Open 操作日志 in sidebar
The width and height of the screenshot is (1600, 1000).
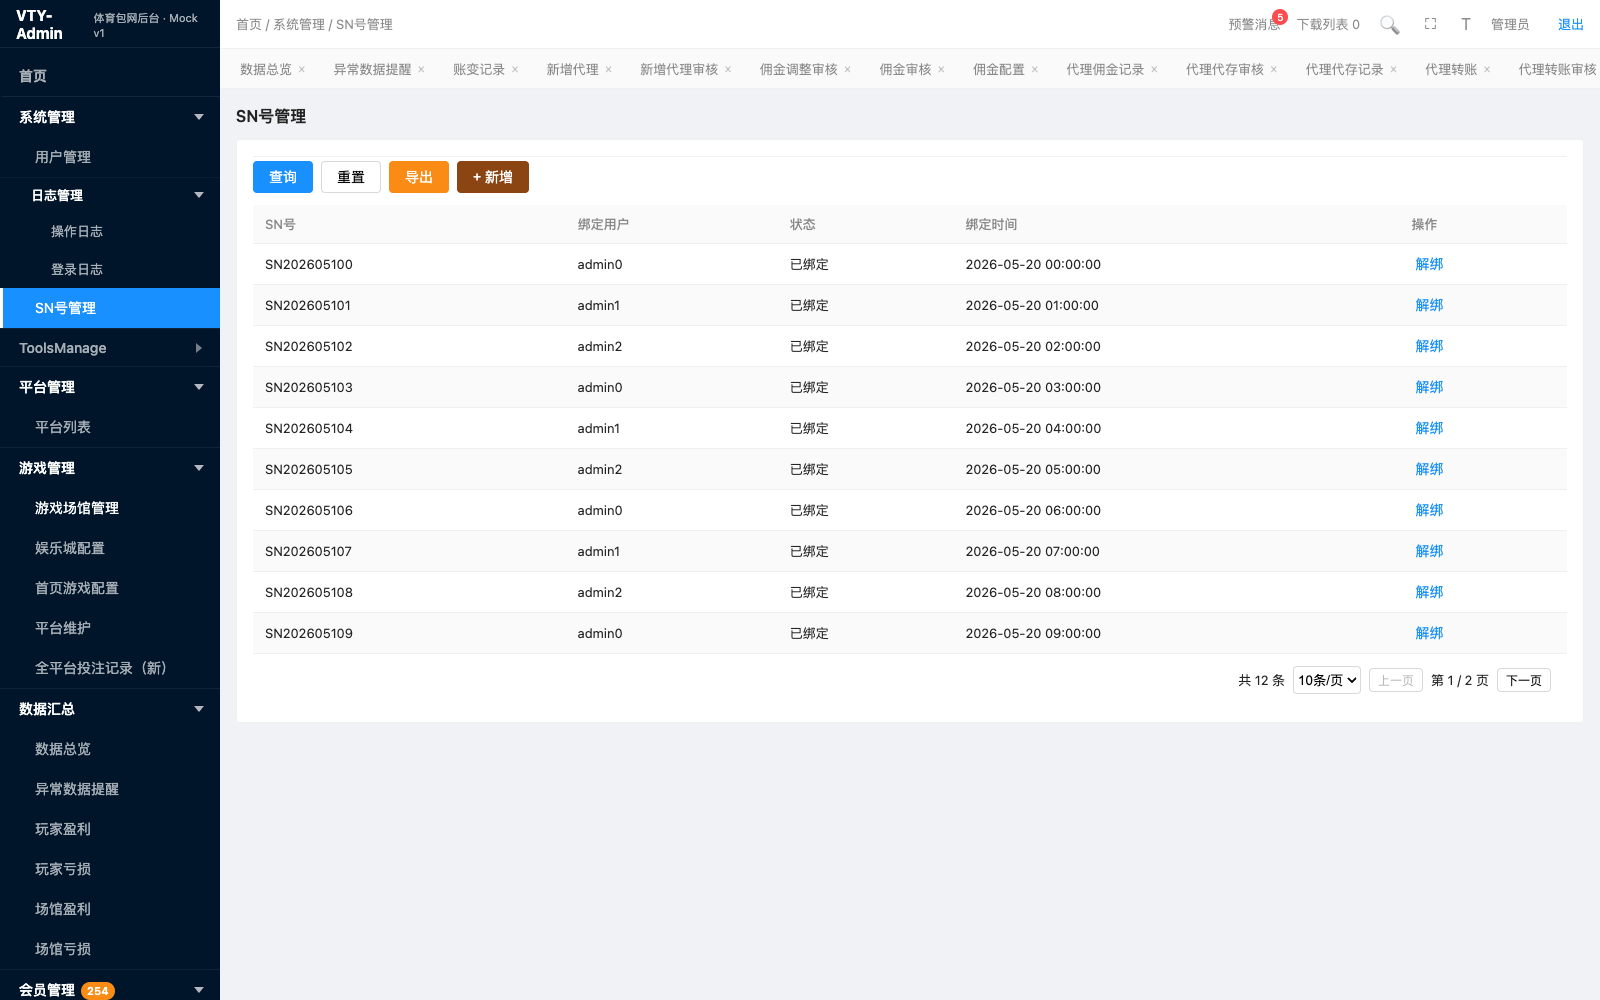point(110,231)
